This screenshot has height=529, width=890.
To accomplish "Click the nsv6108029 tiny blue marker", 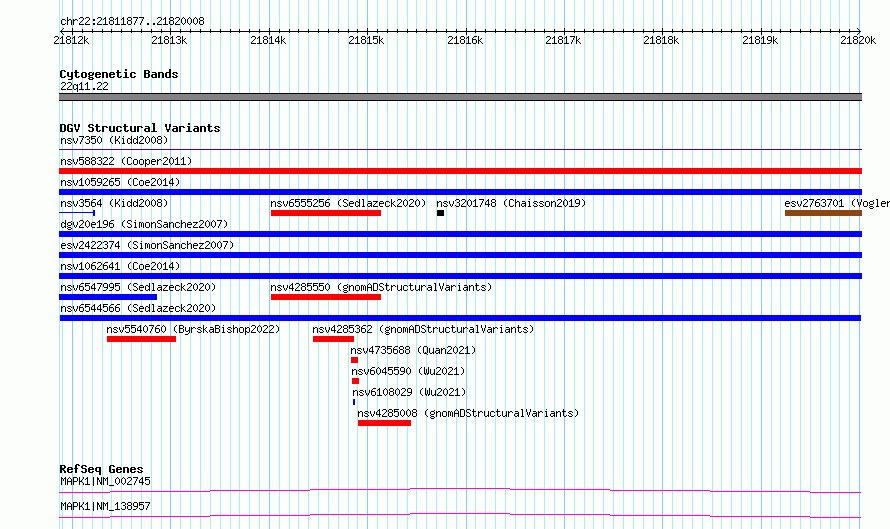I will pos(354,402).
